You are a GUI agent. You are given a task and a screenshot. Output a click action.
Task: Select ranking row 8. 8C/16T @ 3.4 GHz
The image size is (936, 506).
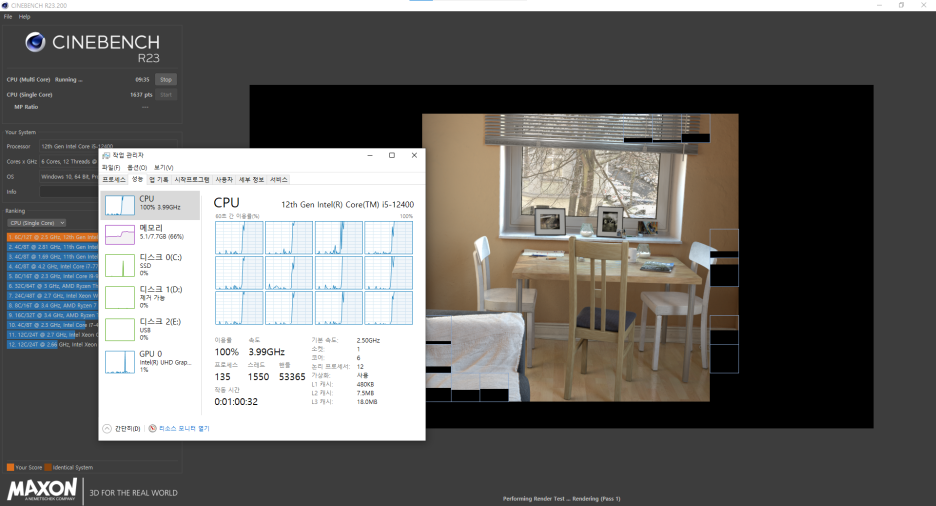click(x=53, y=306)
